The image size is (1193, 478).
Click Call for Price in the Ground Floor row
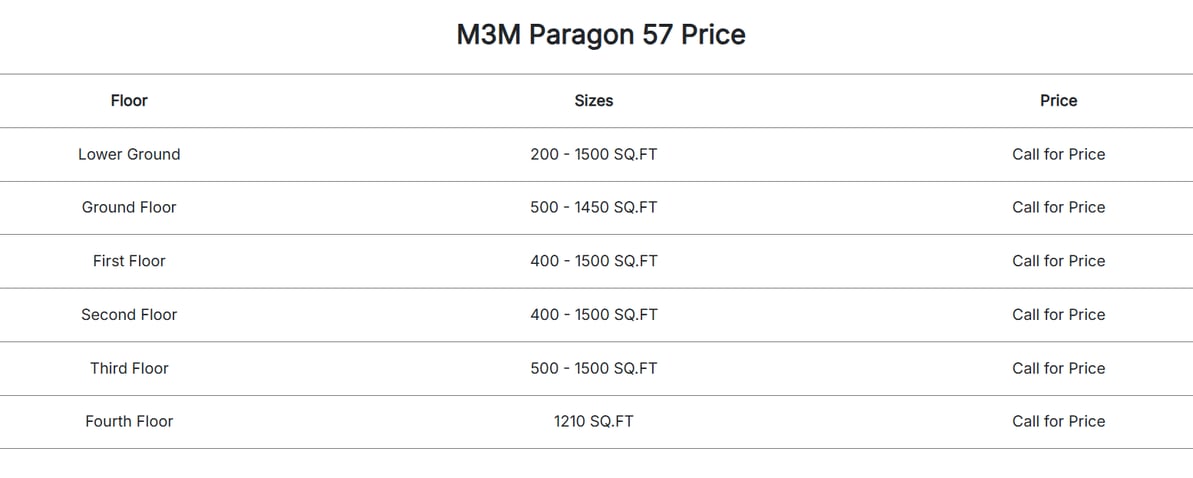[x=1058, y=208]
